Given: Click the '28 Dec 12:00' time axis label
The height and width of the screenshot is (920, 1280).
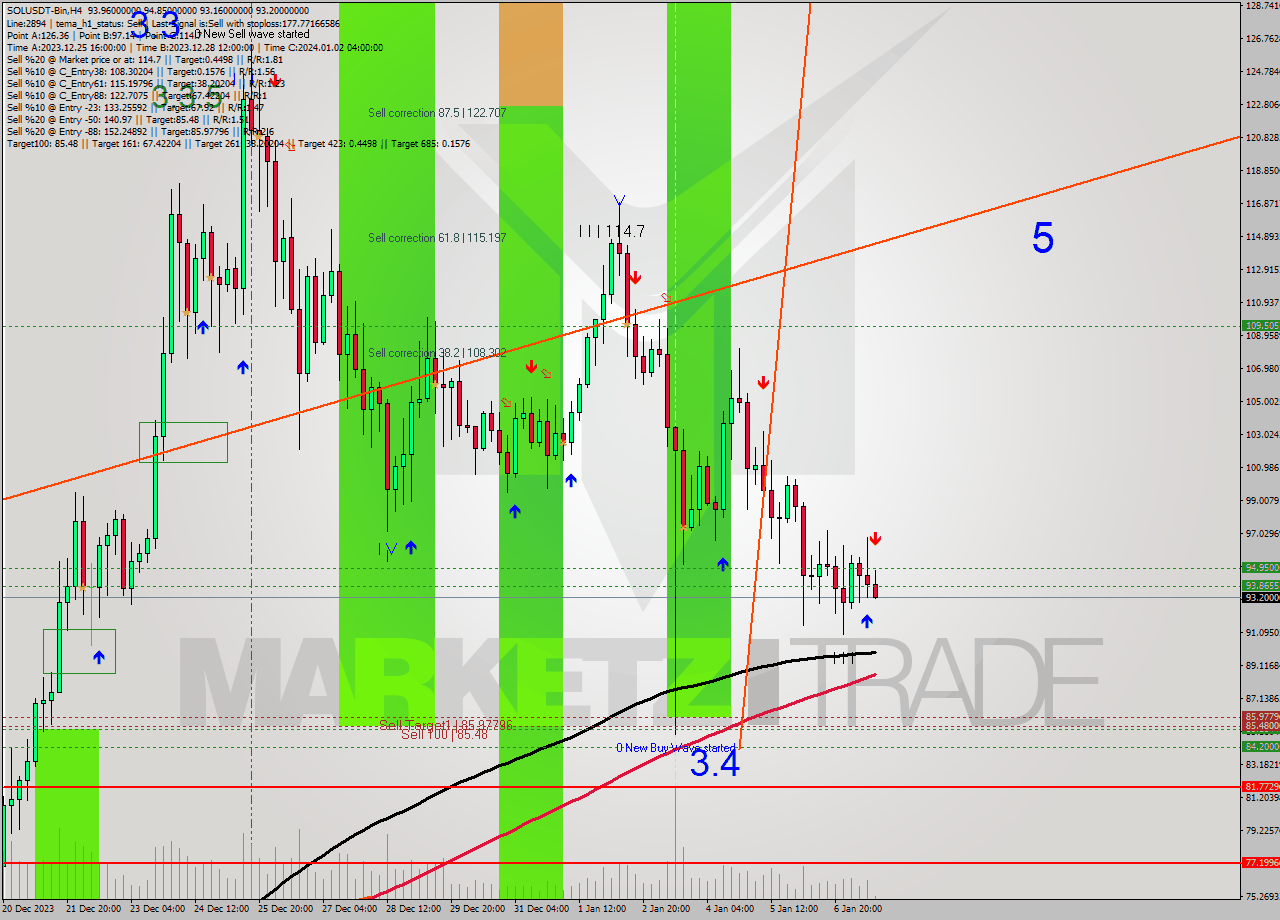Looking at the screenshot, I should coord(413,909).
